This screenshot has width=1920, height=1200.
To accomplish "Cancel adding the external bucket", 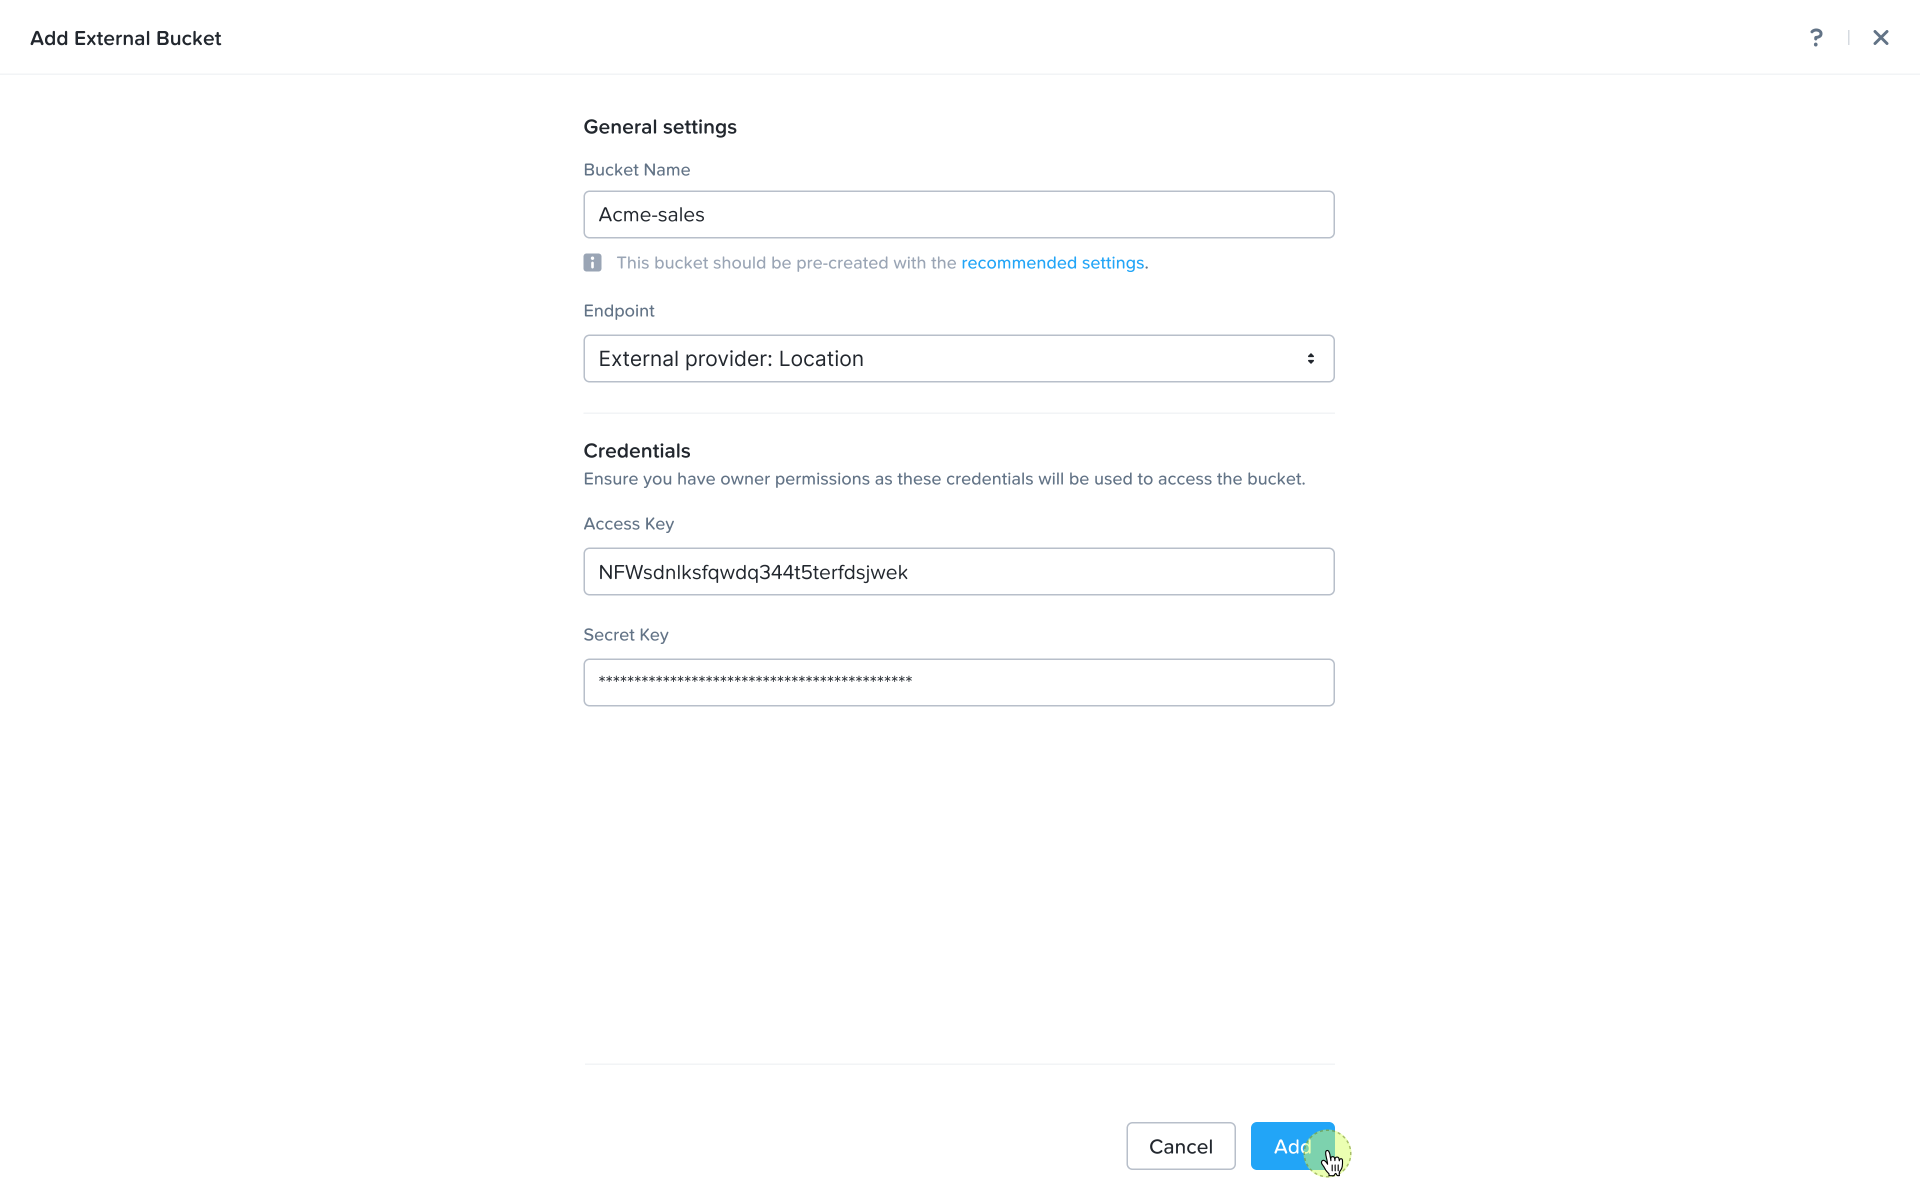I will point(1181,1146).
